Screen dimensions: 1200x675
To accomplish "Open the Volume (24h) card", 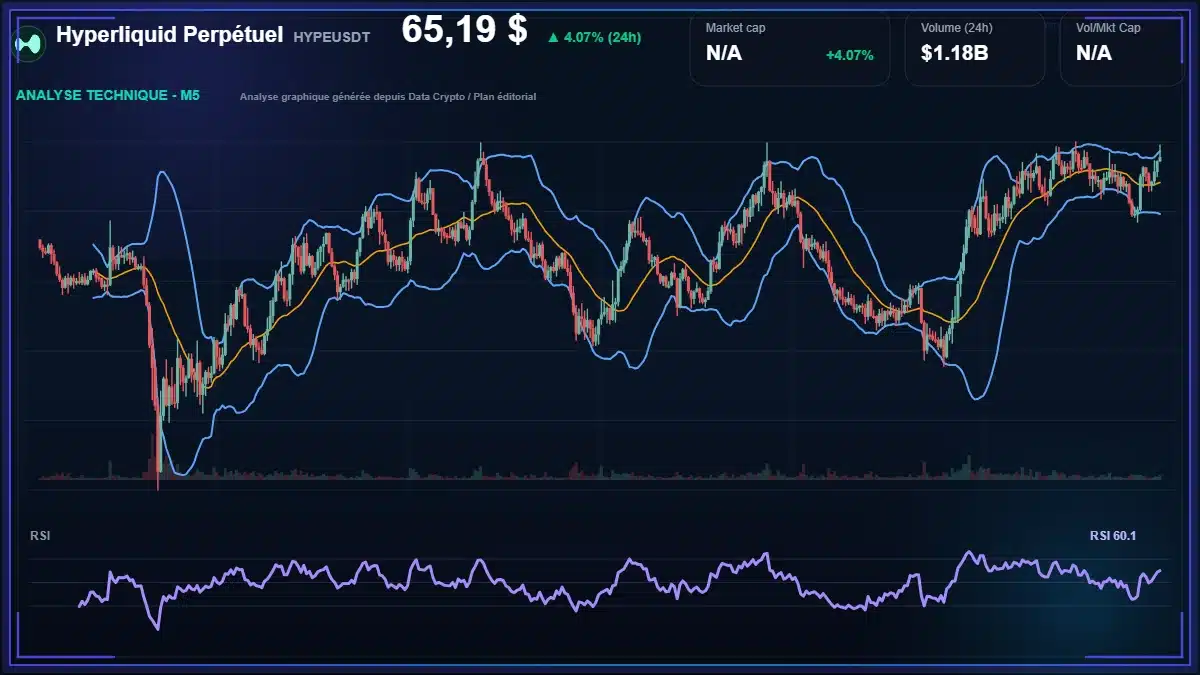I will tap(975, 48).
